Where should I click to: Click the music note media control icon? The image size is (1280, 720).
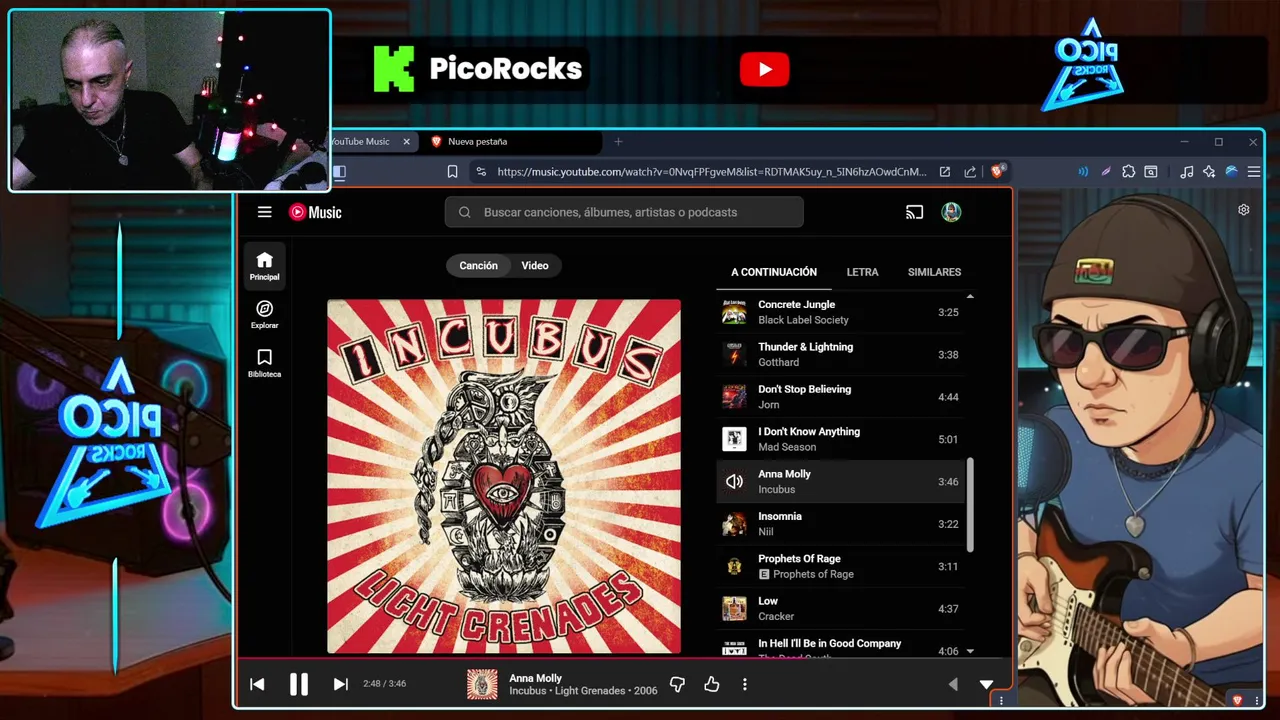tap(1186, 171)
